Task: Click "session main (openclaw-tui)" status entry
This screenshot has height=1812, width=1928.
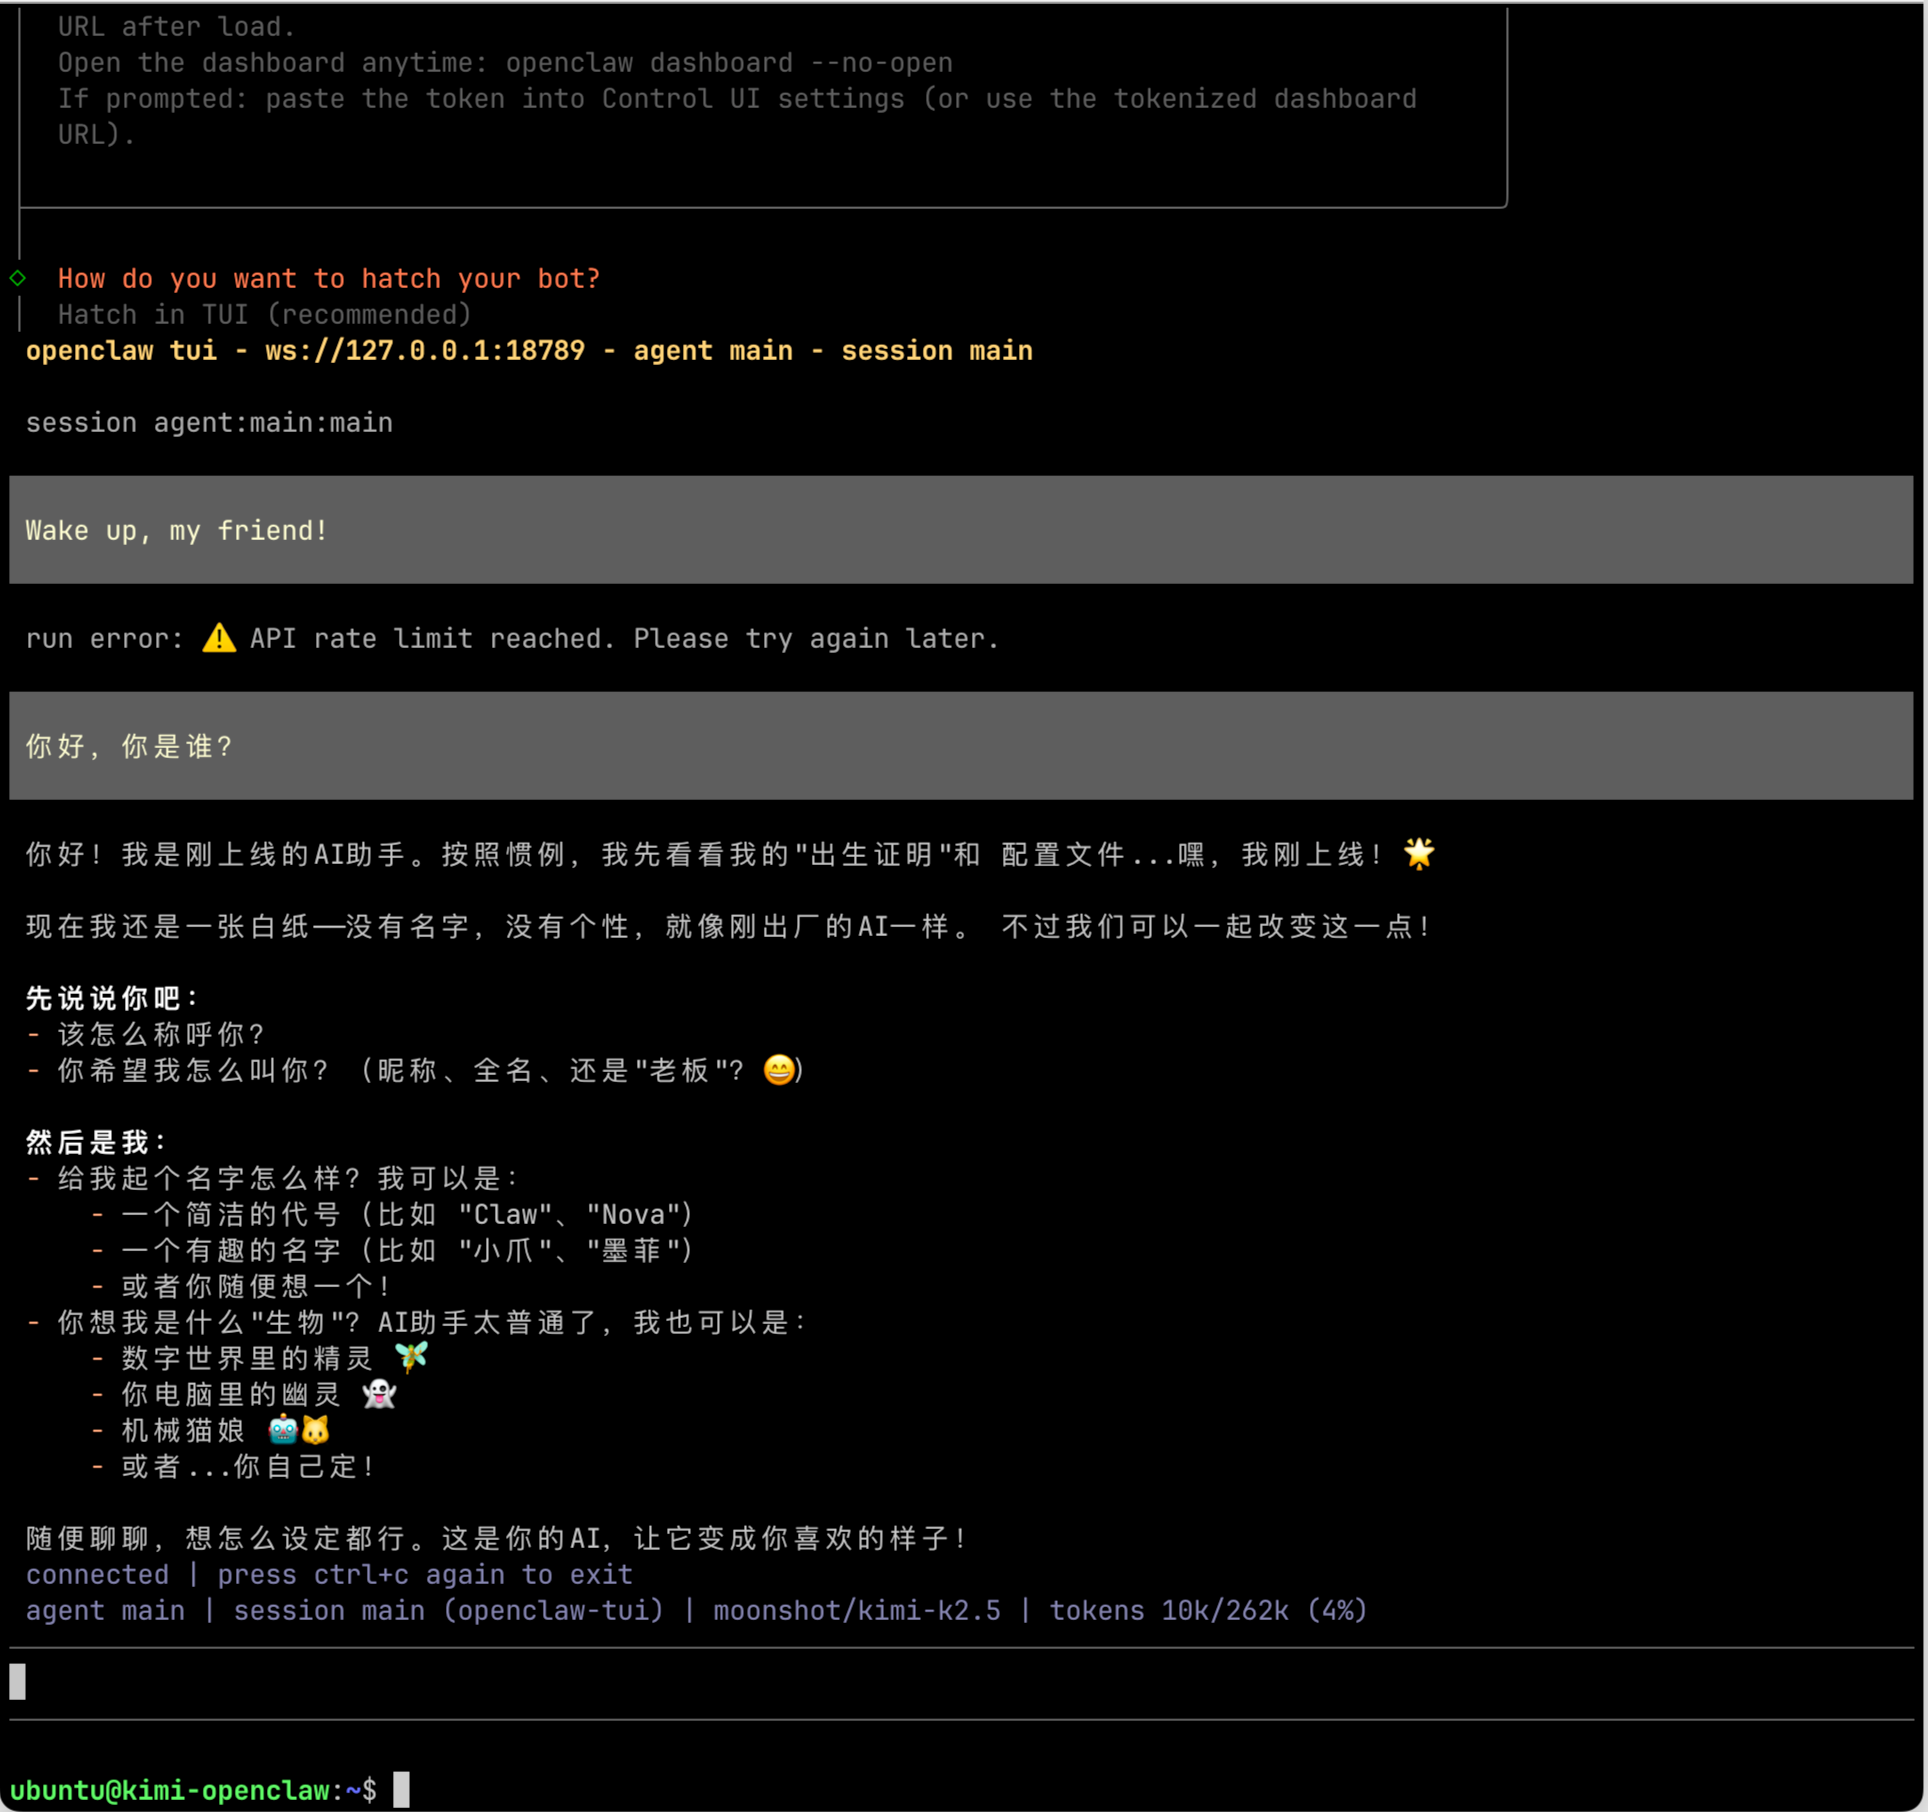Action: tap(449, 1610)
